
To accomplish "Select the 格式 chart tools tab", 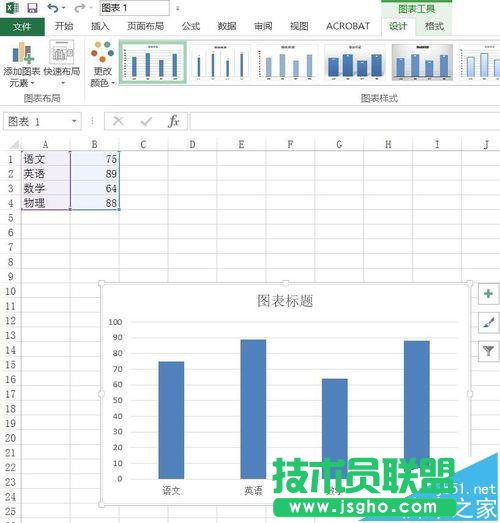I will pyautogui.click(x=434, y=26).
